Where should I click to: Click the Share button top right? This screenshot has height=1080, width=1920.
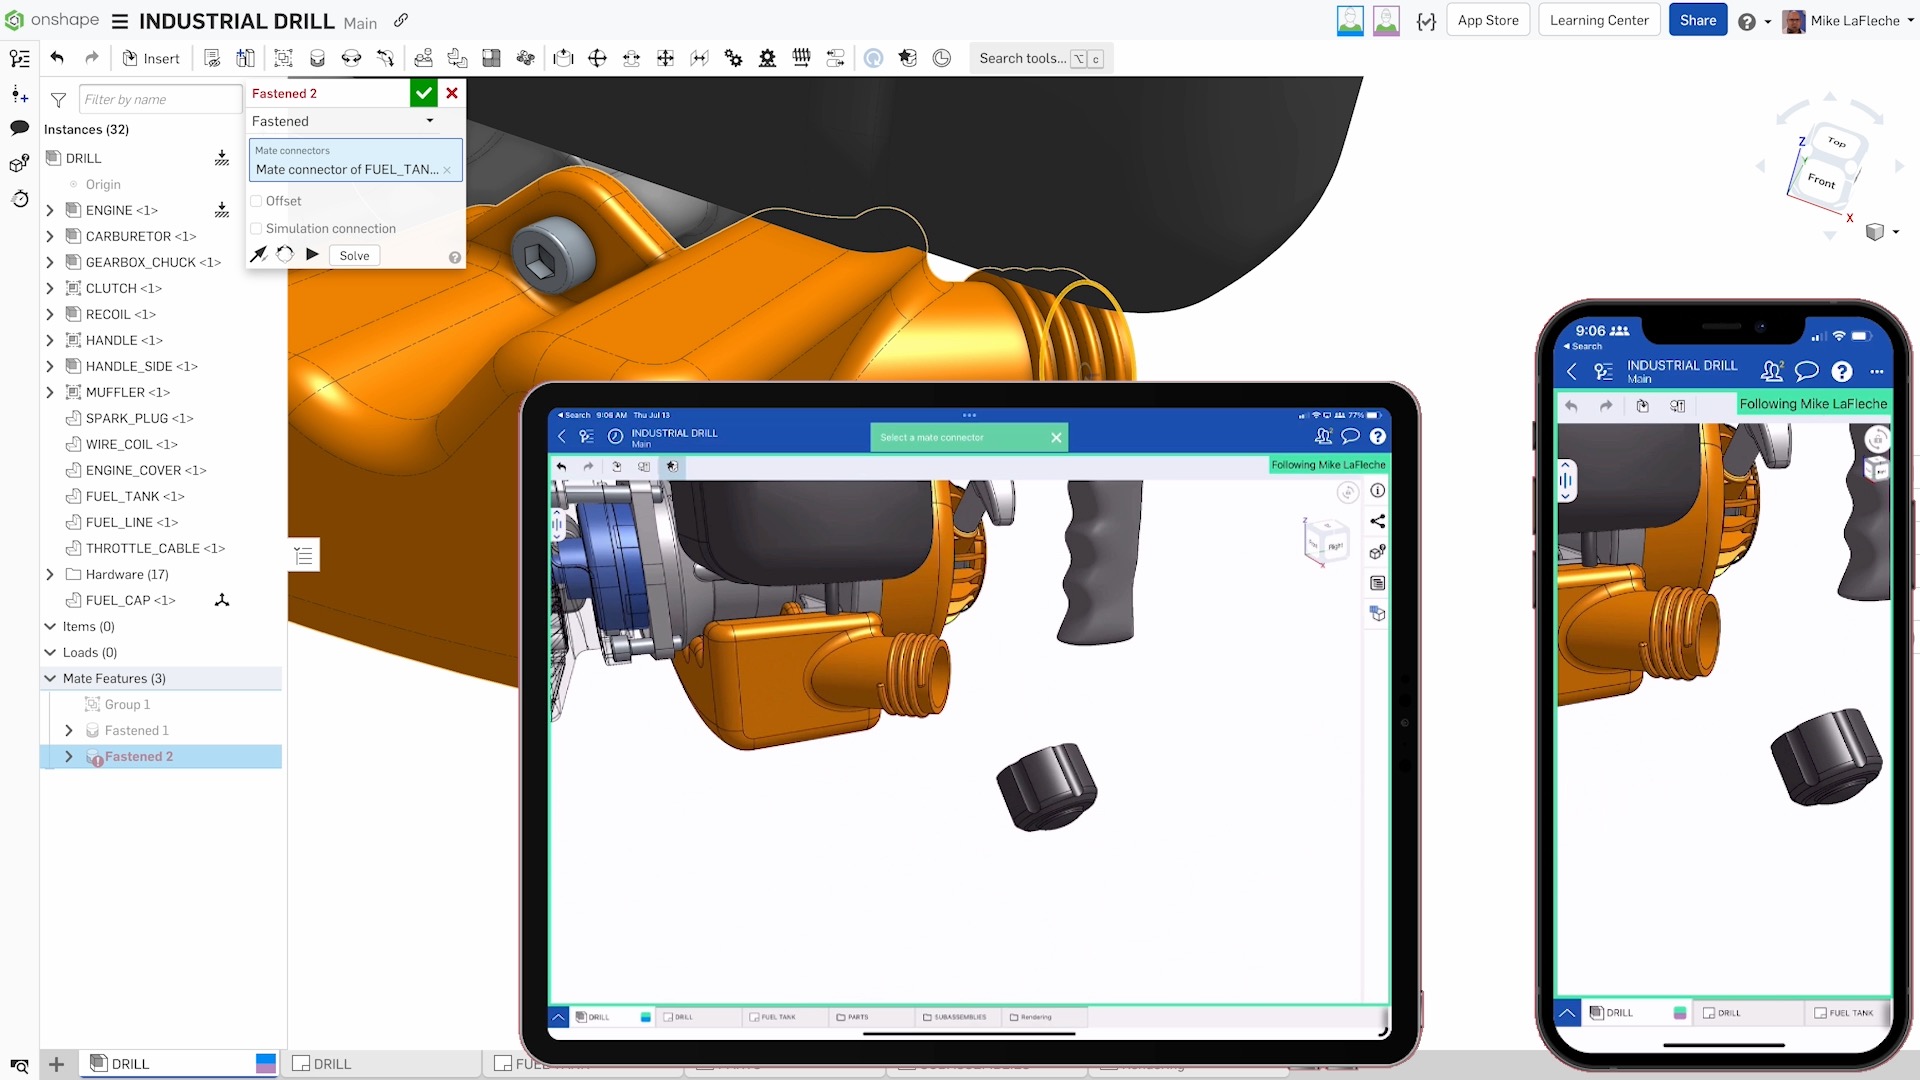pyautogui.click(x=1697, y=20)
